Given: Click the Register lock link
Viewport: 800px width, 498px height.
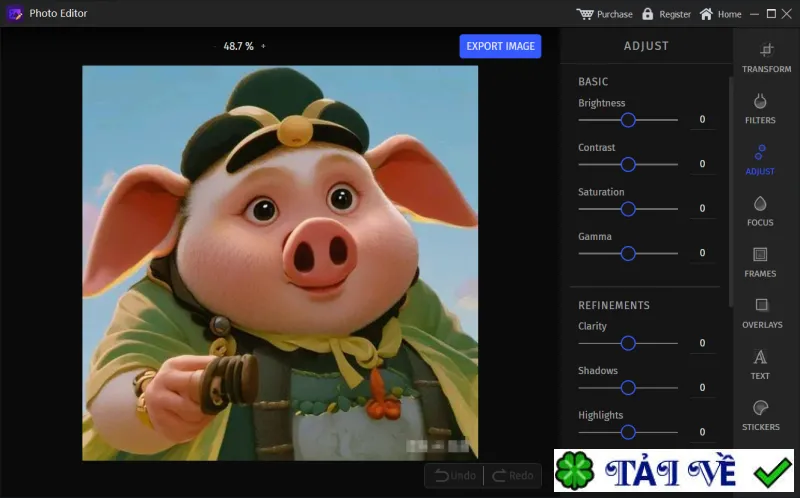Looking at the screenshot, I should (666, 14).
